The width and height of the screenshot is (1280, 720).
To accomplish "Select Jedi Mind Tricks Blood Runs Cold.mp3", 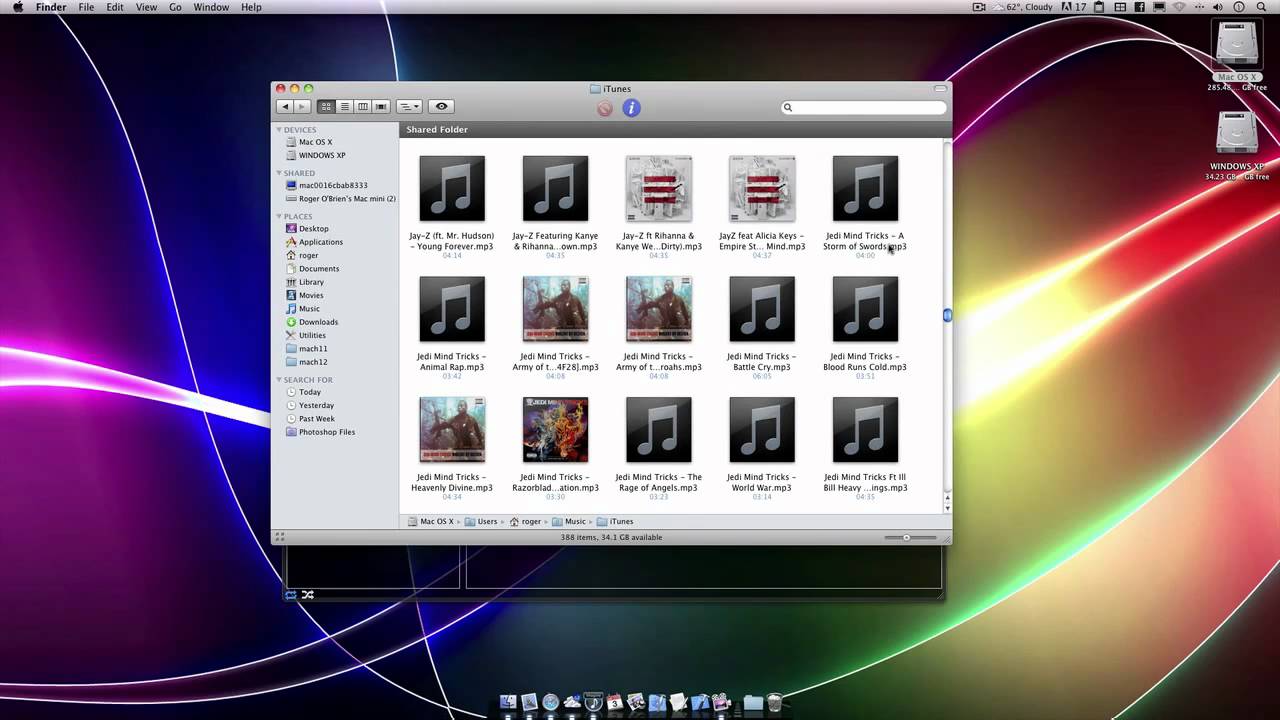I will coord(865,309).
